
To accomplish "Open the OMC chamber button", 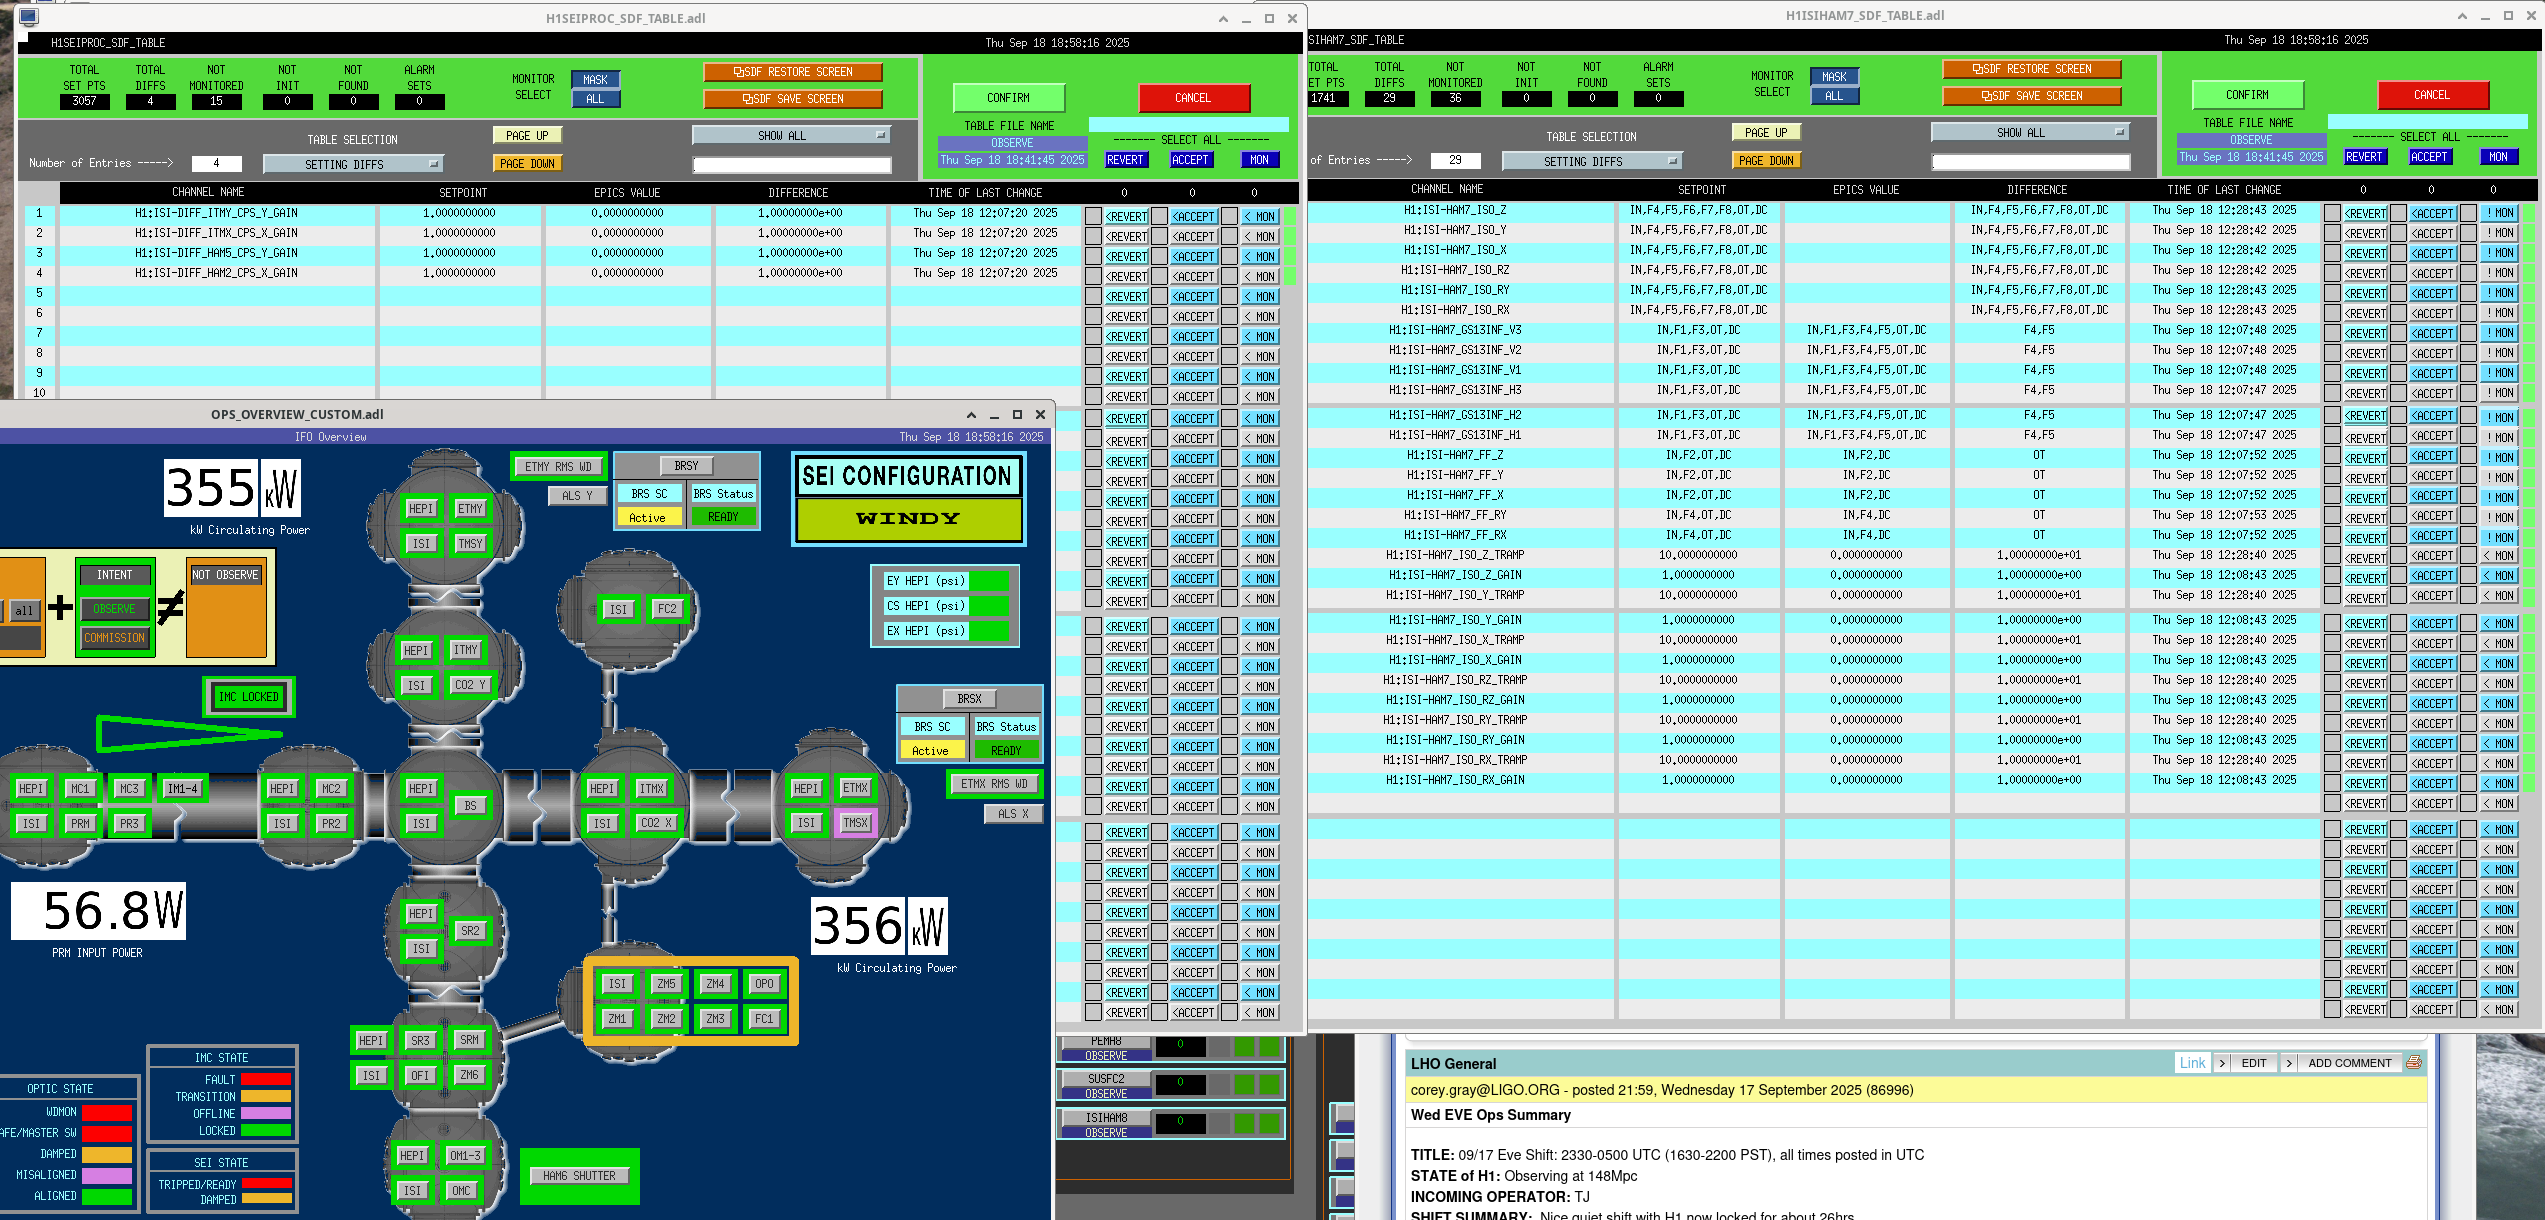I will coord(461,1191).
